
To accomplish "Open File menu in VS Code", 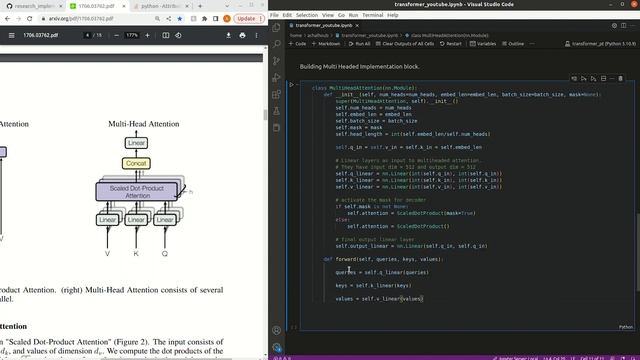I will pos(274,15).
